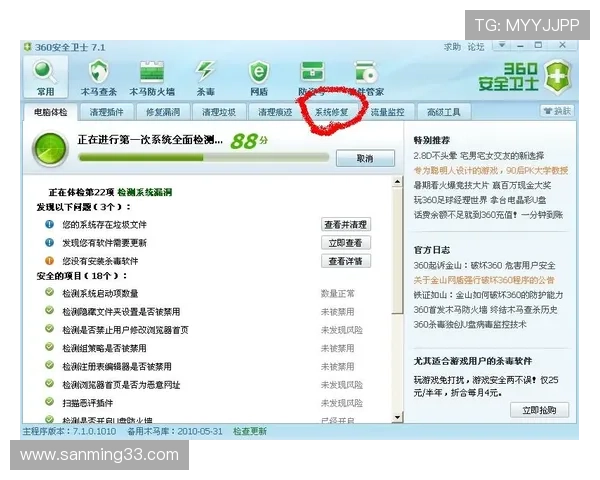Click the results list scrollbar thumb

(398, 251)
